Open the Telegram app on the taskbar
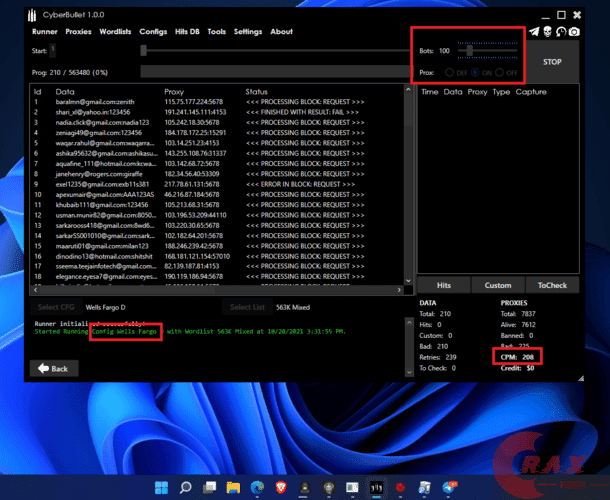The image size is (610, 500). [449, 487]
